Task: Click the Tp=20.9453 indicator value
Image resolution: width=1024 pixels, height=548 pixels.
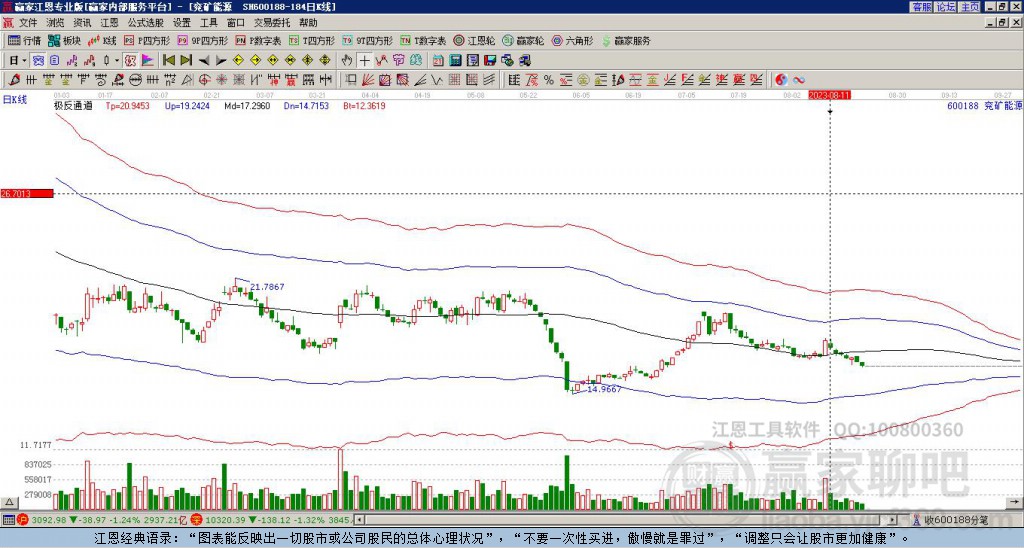Action: [x=127, y=105]
